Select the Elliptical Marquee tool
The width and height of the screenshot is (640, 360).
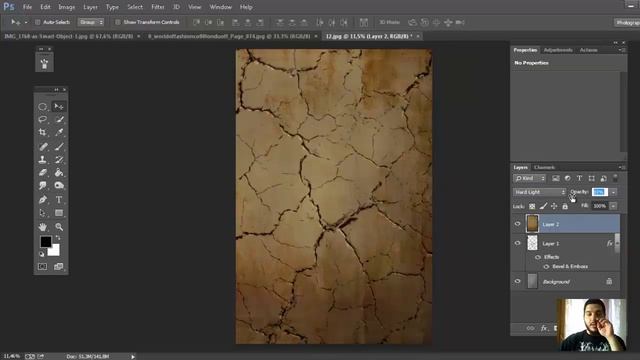tap(42, 107)
